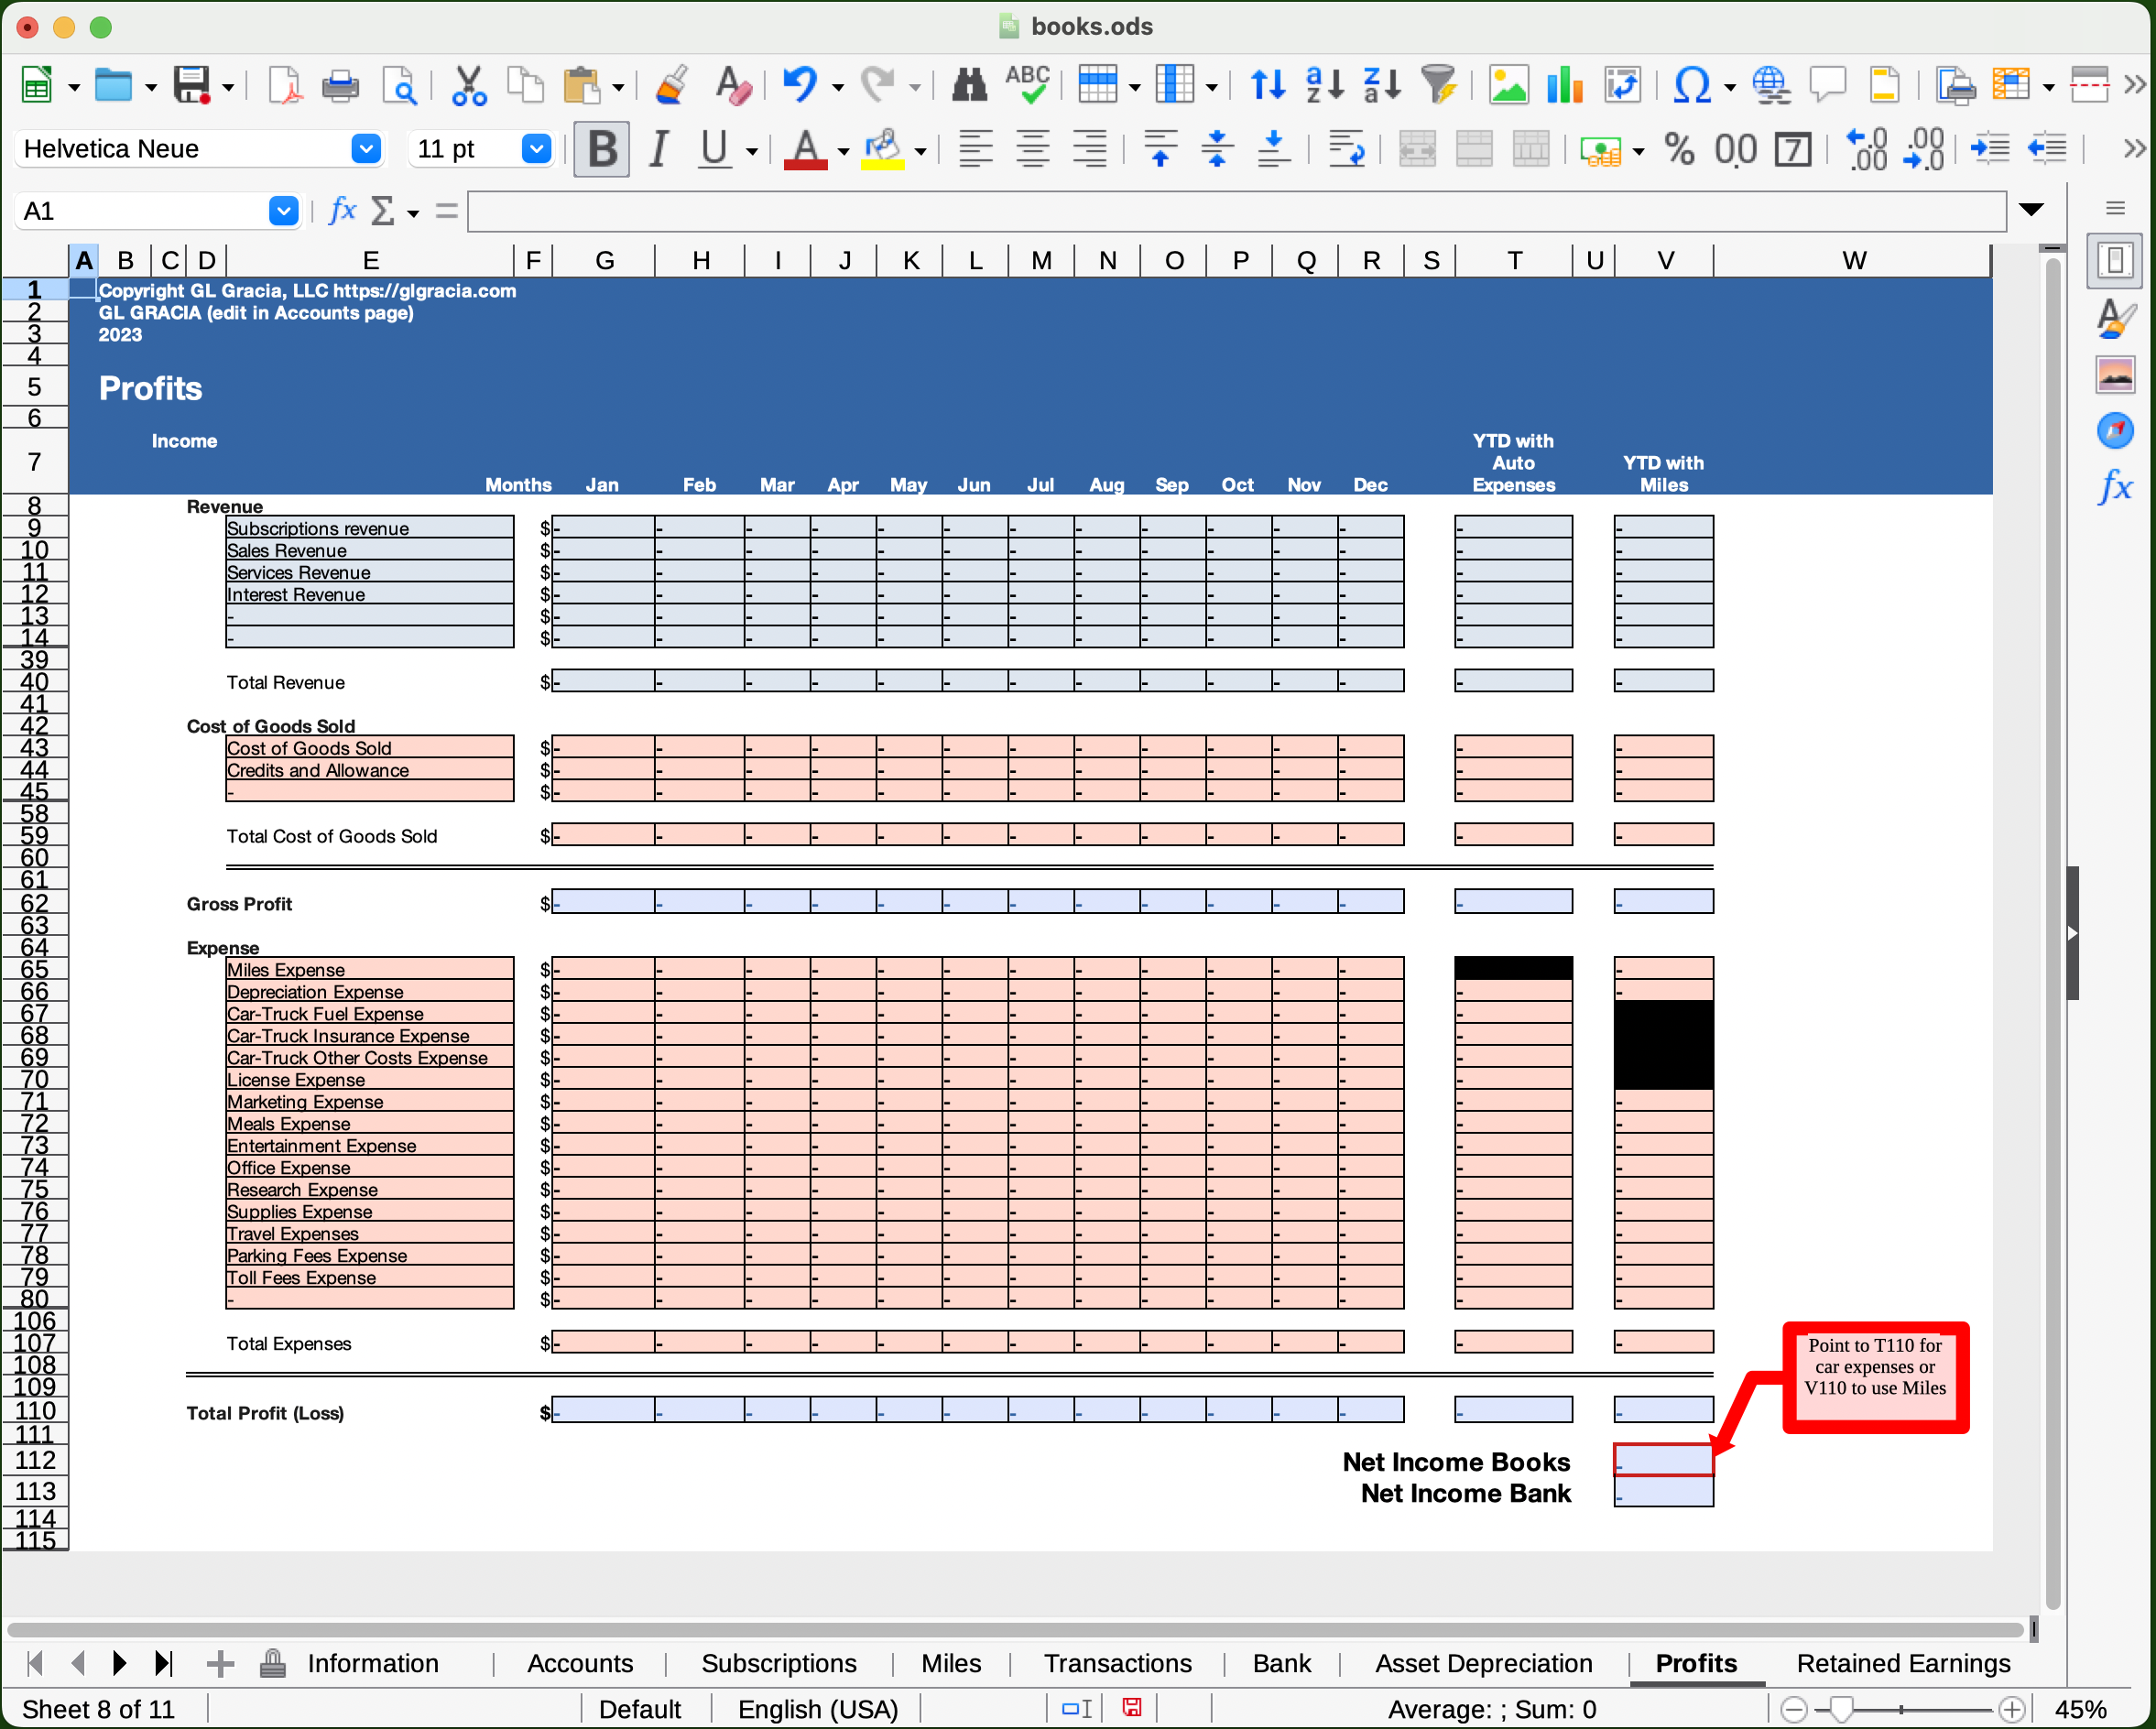Click the Save document icon
This screenshot has height=1729, width=2156.
(x=191, y=86)
